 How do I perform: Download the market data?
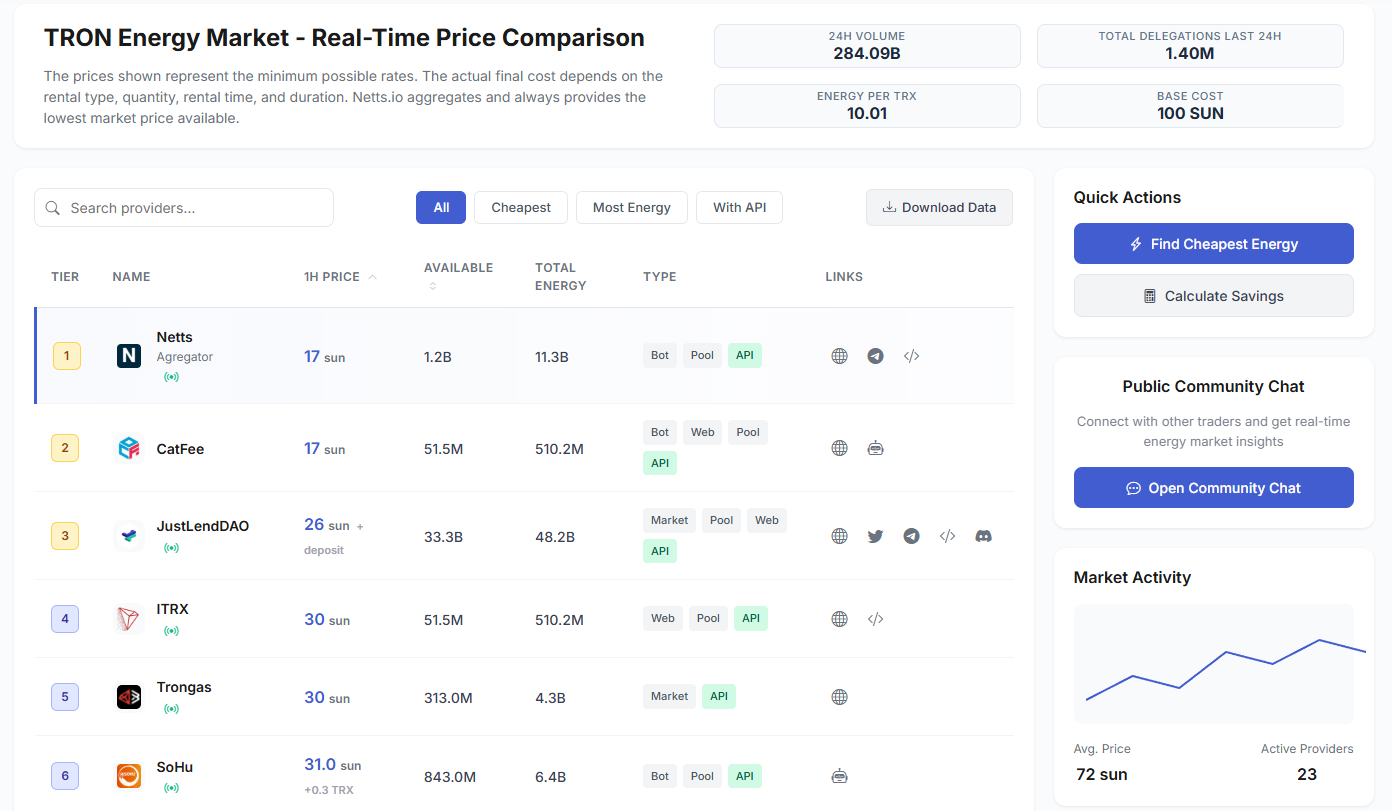coord(939,208)
